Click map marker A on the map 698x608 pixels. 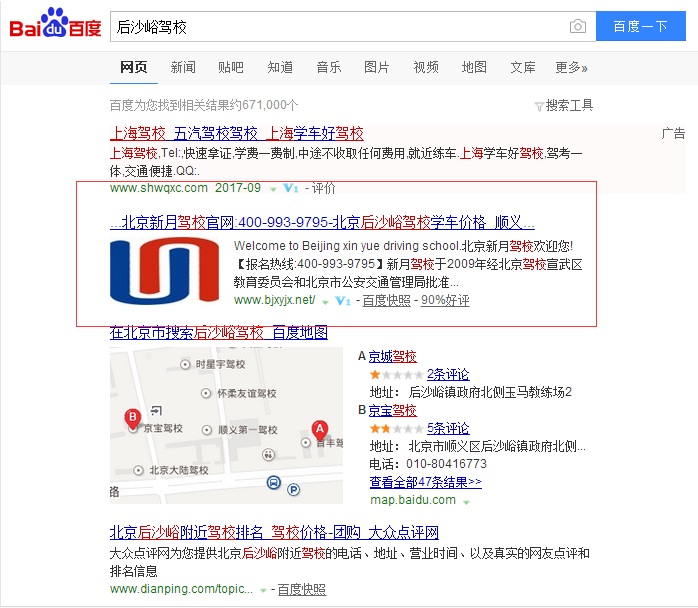[x=320, y=430]
